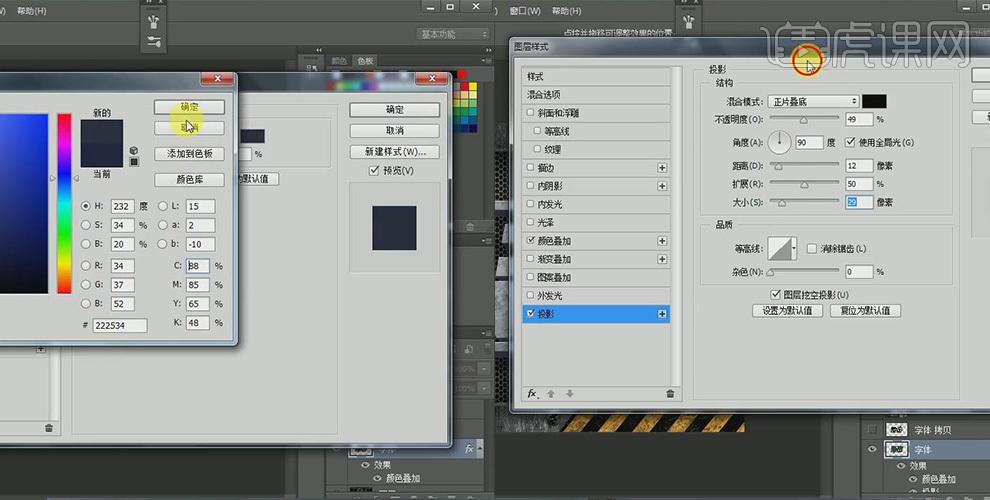
Task: Click the 字体 layer thumbnail in right layers panel
Action: [x=897, y=449]
